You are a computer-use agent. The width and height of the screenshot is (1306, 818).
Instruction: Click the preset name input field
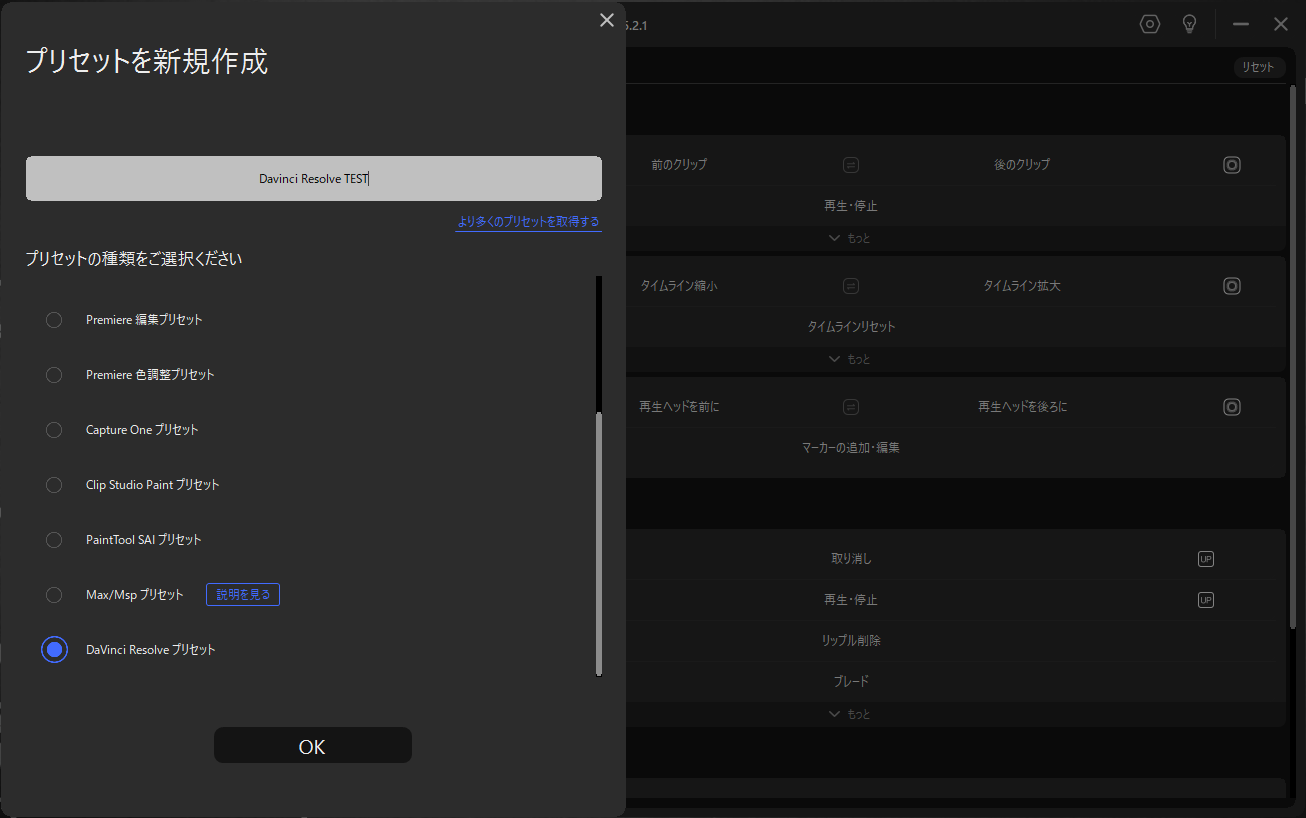point(313,179)
